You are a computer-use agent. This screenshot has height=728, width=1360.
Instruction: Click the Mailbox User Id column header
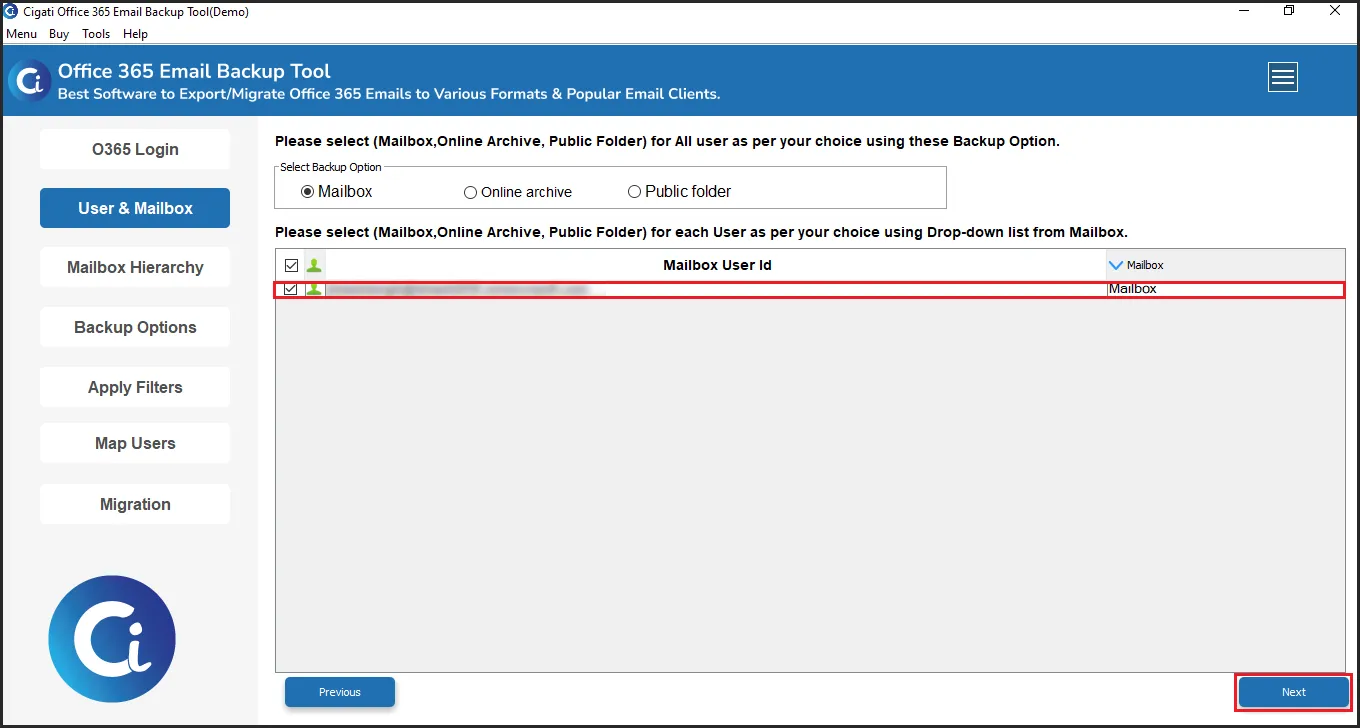pyautogui.click(x=717, y=265)
